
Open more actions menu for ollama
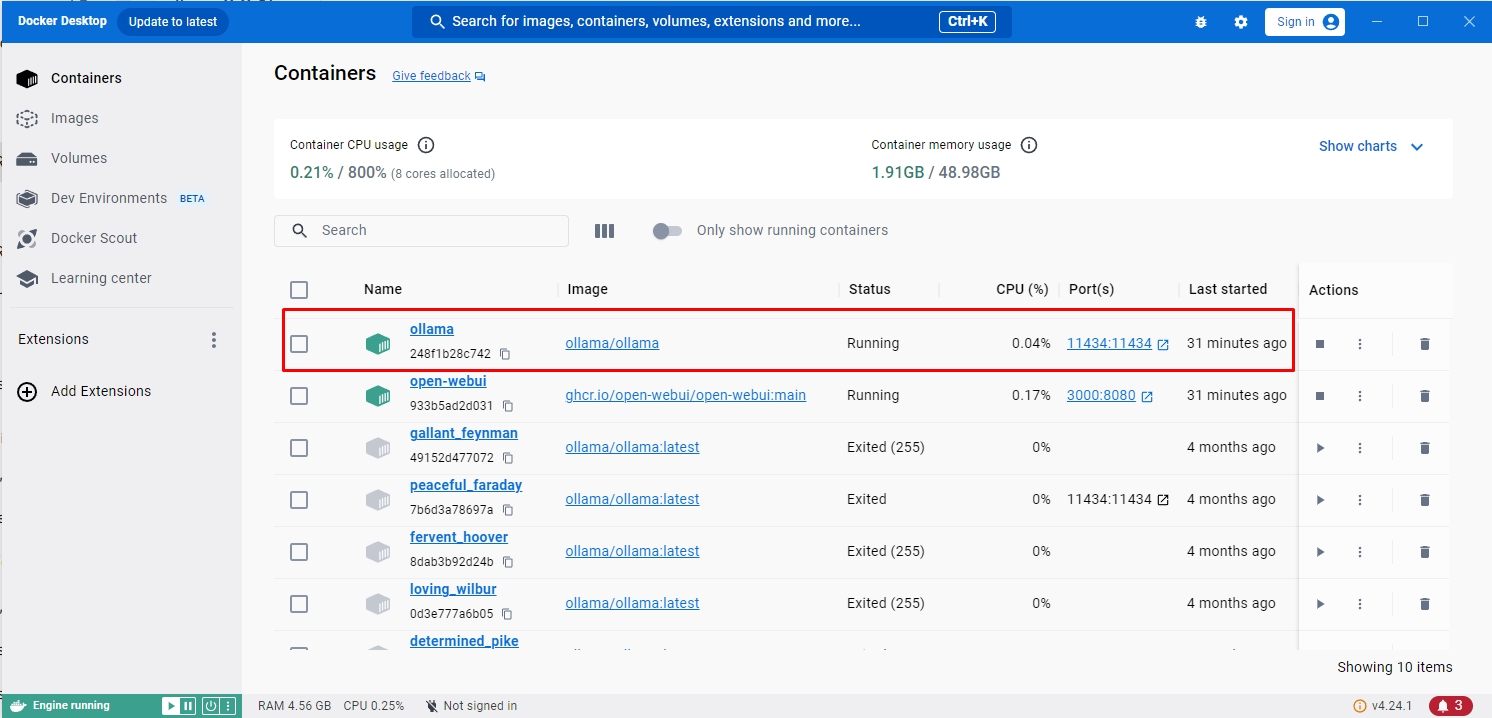pos(1360,344)
